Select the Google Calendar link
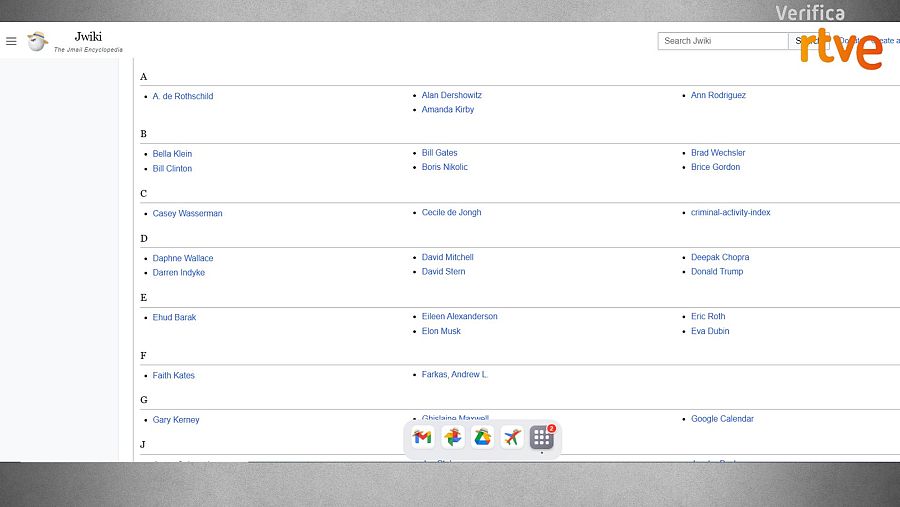Image resolution: width=900 pixels, height=507 pixels. (722, 419)
